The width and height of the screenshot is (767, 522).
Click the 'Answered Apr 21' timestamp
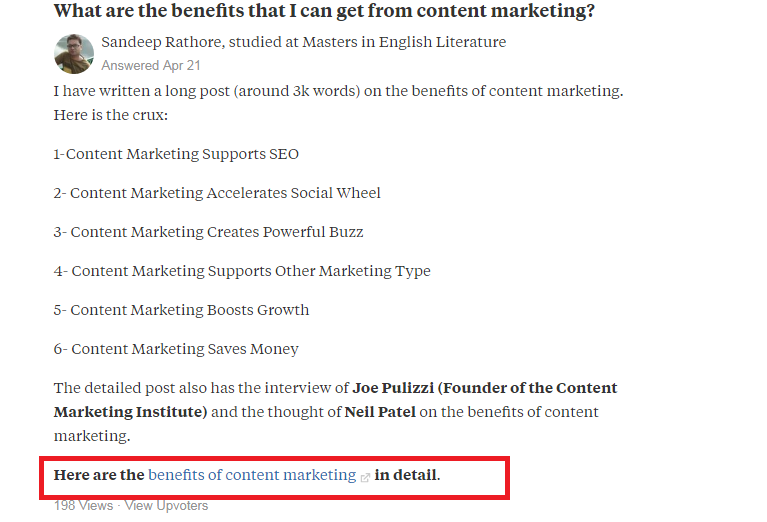151,66
